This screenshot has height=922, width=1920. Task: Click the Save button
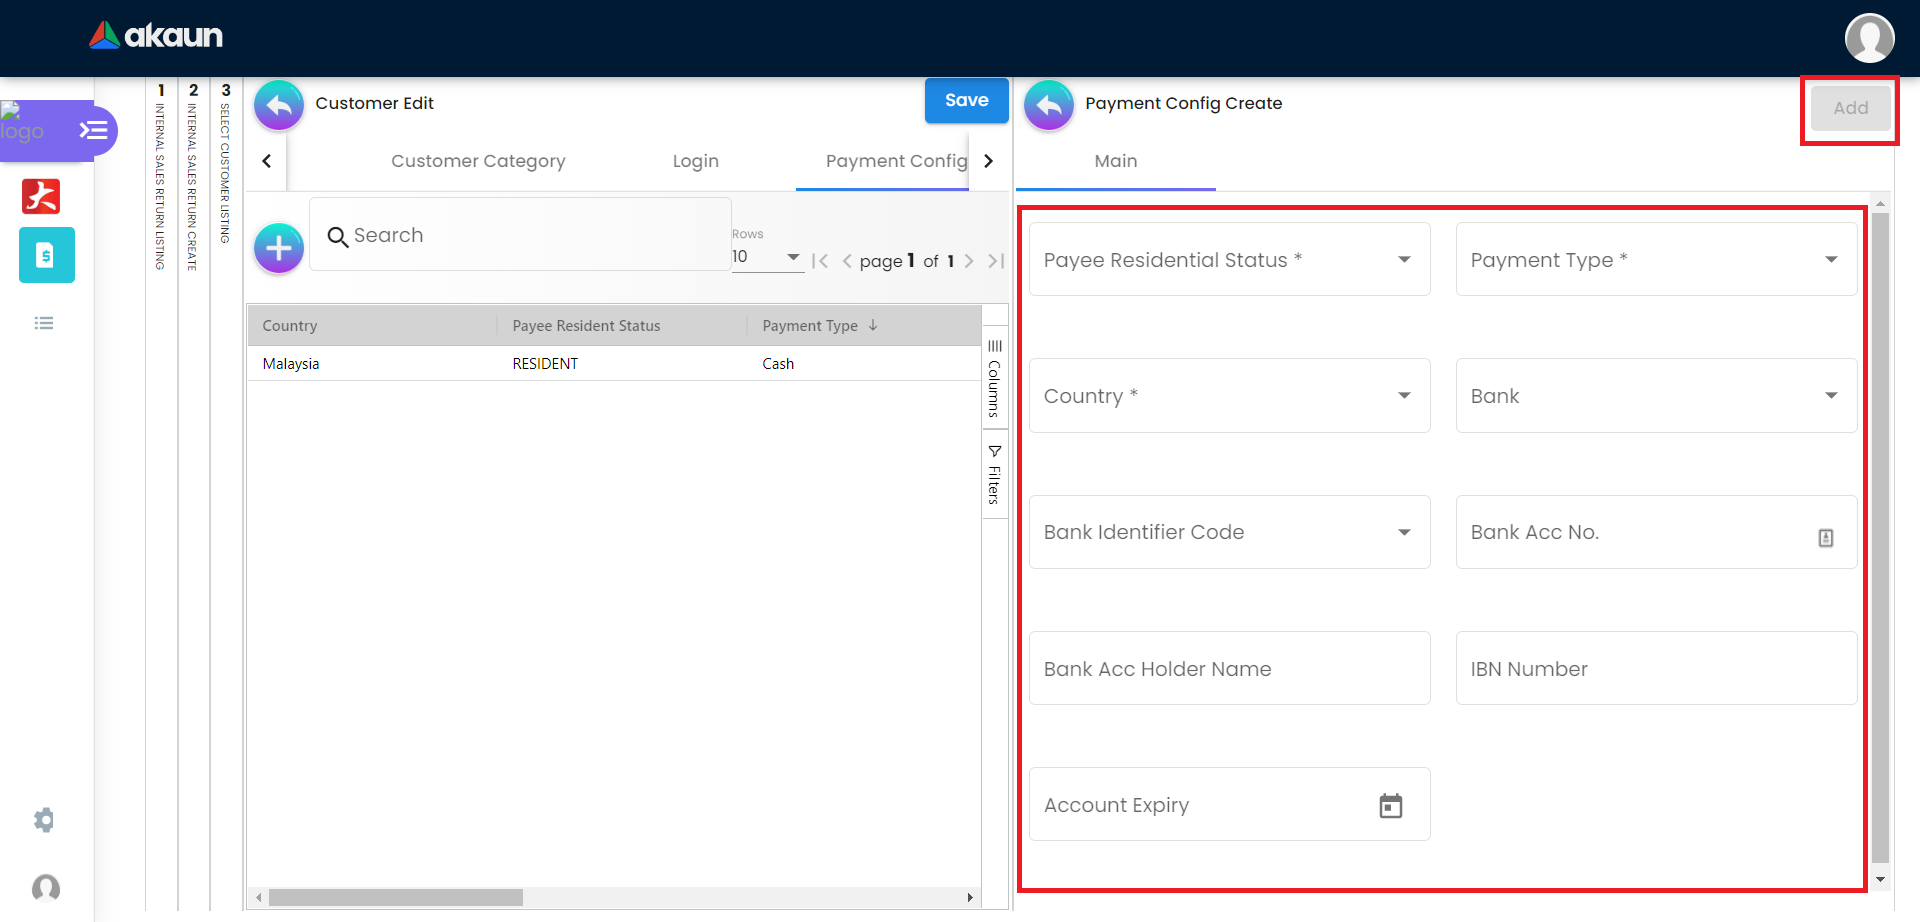(x=966, y=101)
